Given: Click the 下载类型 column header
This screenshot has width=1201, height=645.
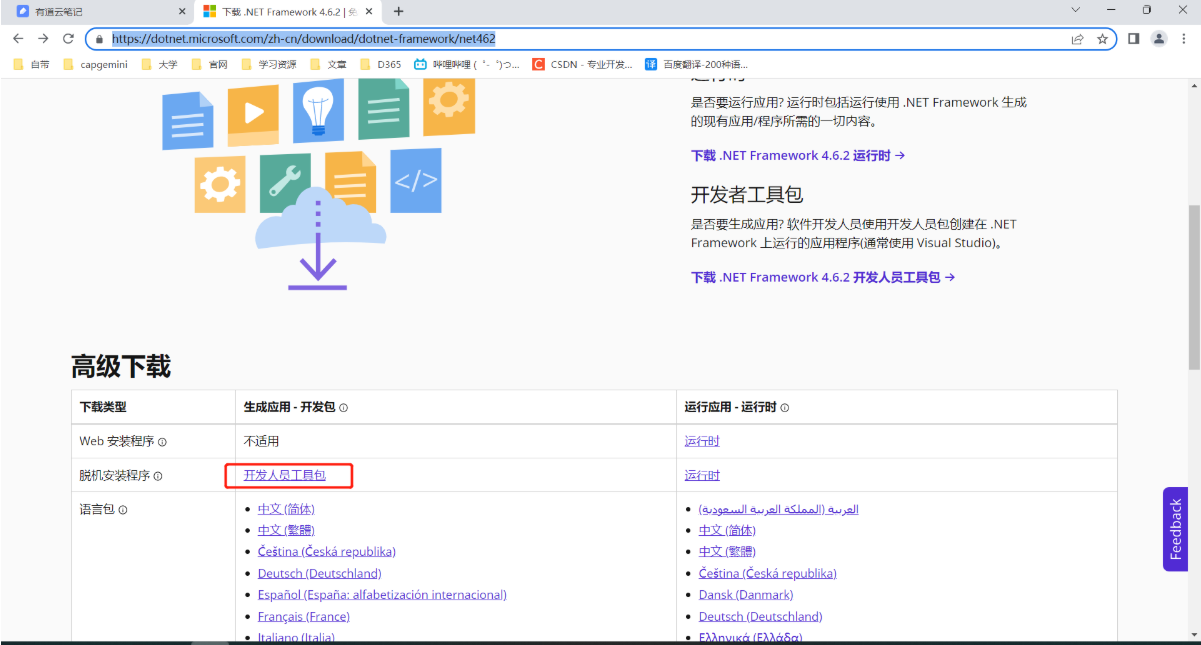Looking at the screenshot, I should [103, 407].
